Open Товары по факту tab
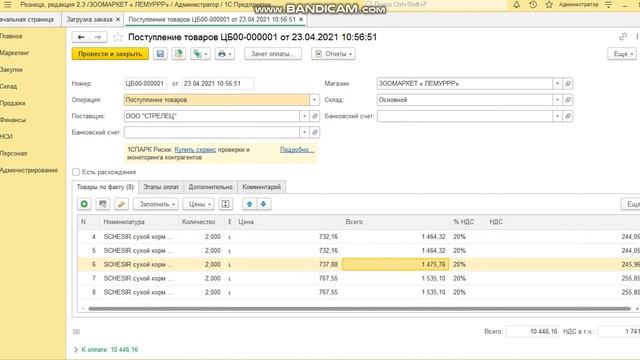Screen dimensions: 640x360 tap(105, 187)
